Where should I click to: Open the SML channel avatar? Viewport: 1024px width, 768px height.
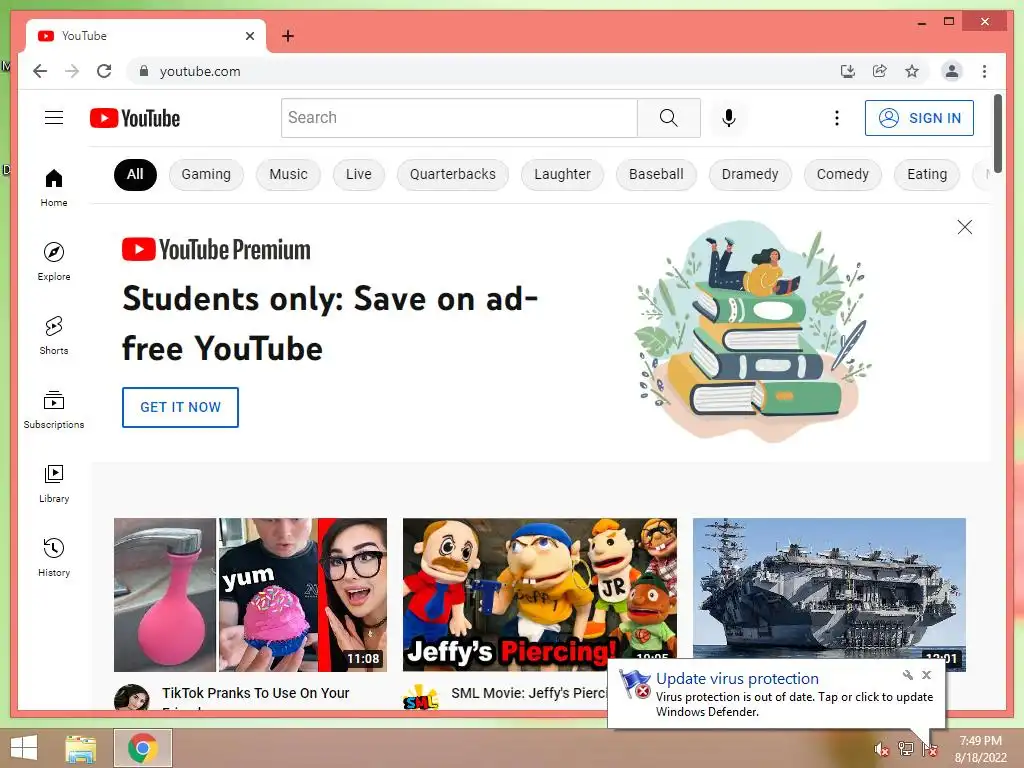click(x=421, y=697)
